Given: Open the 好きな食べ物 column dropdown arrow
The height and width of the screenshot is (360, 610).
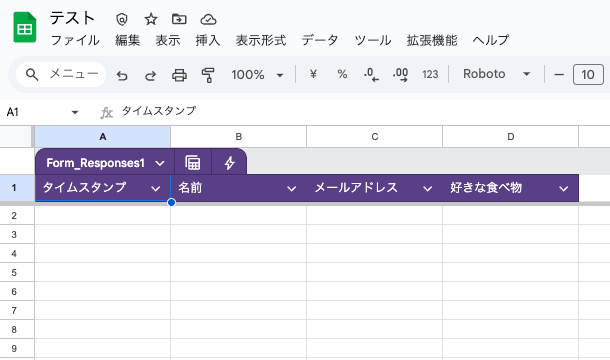Looking at the screenshot, I should (x=564, y=189).
